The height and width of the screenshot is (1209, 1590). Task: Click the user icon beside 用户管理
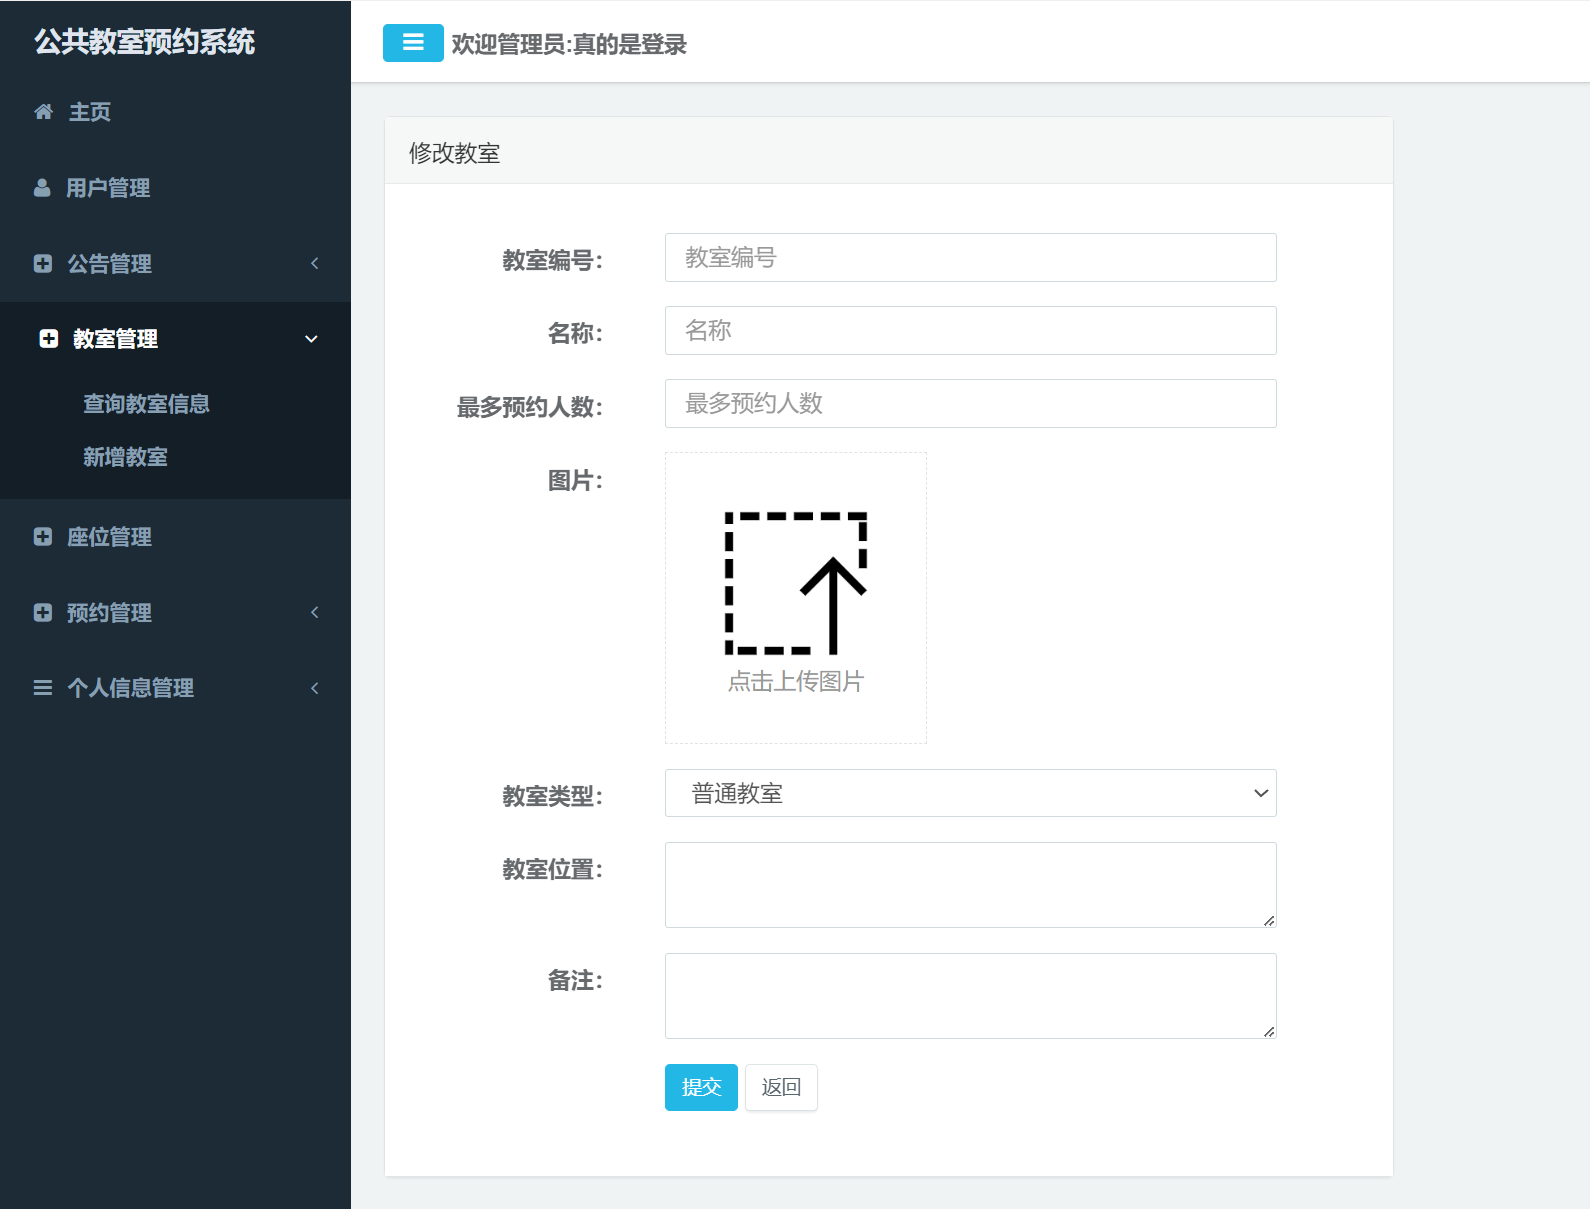tap(42, 188)
